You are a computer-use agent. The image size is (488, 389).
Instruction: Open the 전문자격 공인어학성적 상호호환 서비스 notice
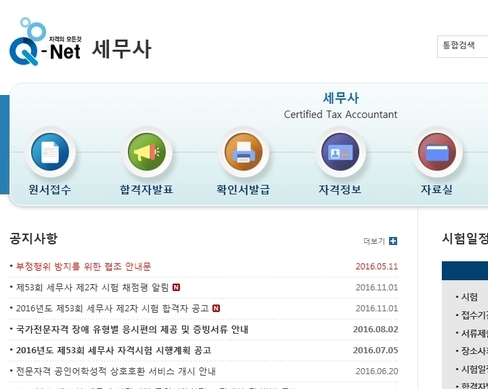pos(116,371)
